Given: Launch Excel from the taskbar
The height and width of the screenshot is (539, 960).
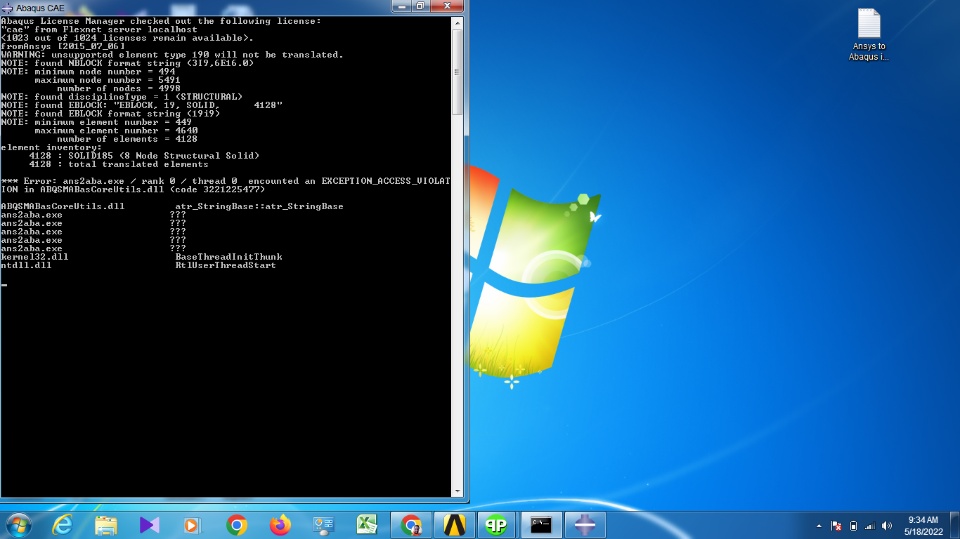Looking at the screenshot, I should [x=367, y=525].
